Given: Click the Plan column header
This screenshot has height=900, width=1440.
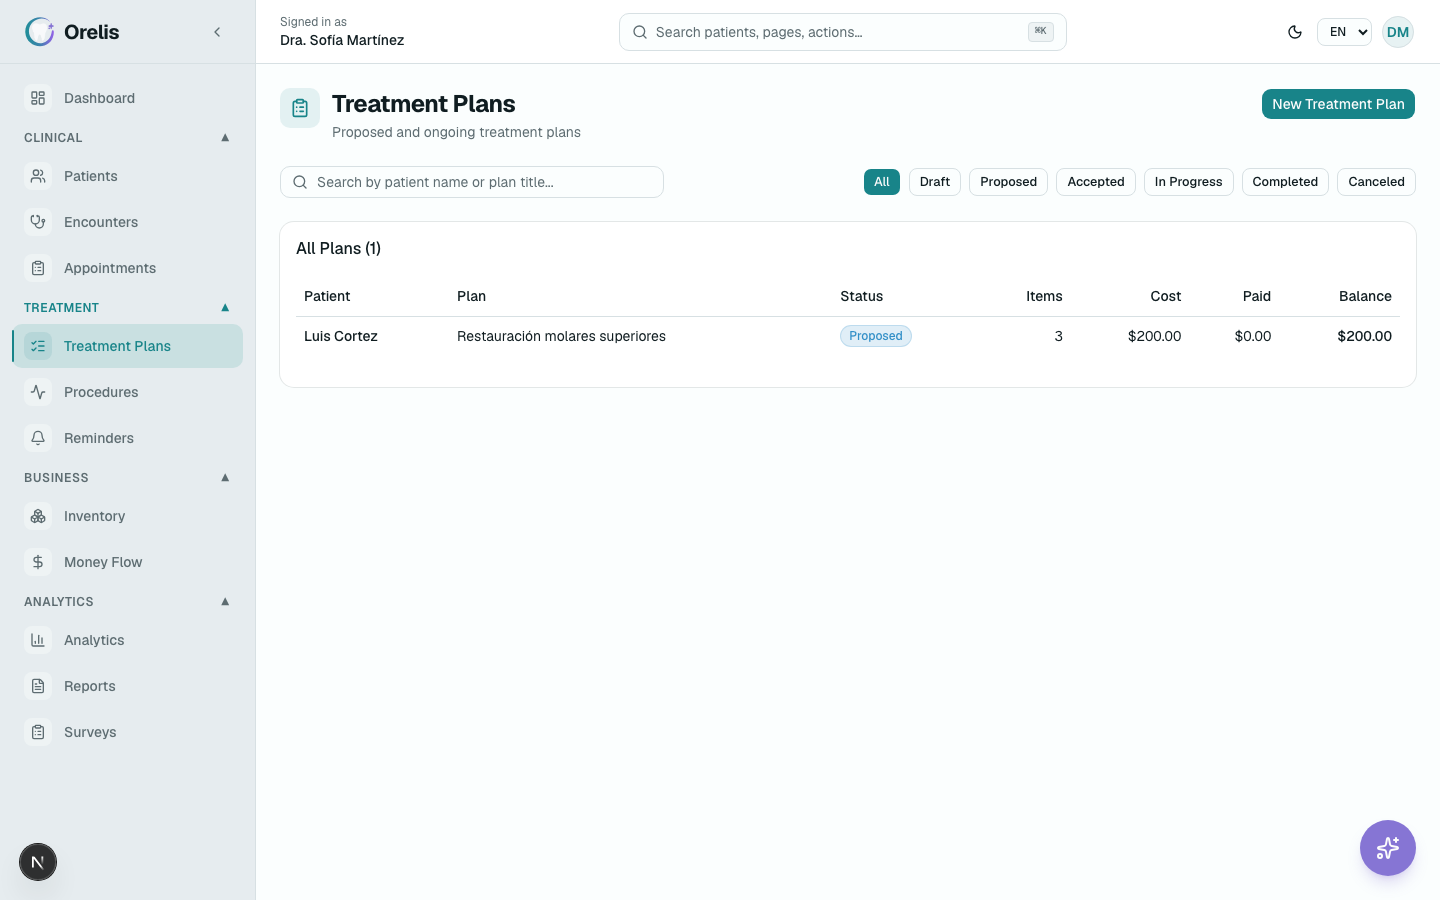Looking at the screenshot, I should click(x=471, y=296).
